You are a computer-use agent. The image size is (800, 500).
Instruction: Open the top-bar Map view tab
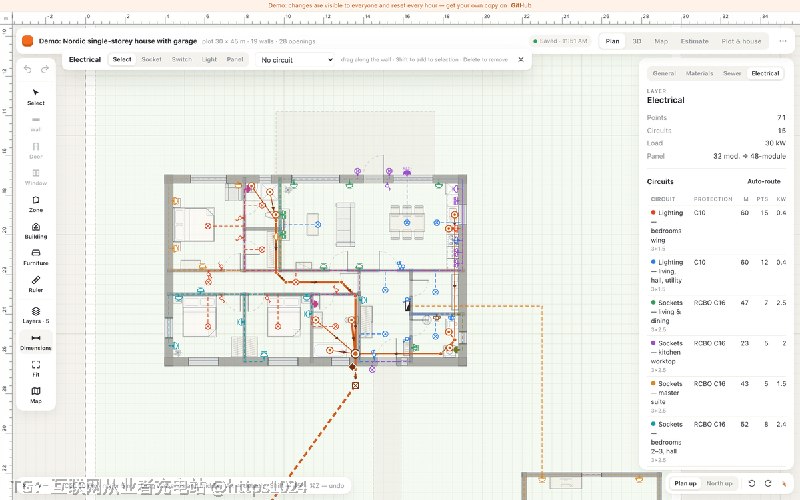click(x=661, y=41)
